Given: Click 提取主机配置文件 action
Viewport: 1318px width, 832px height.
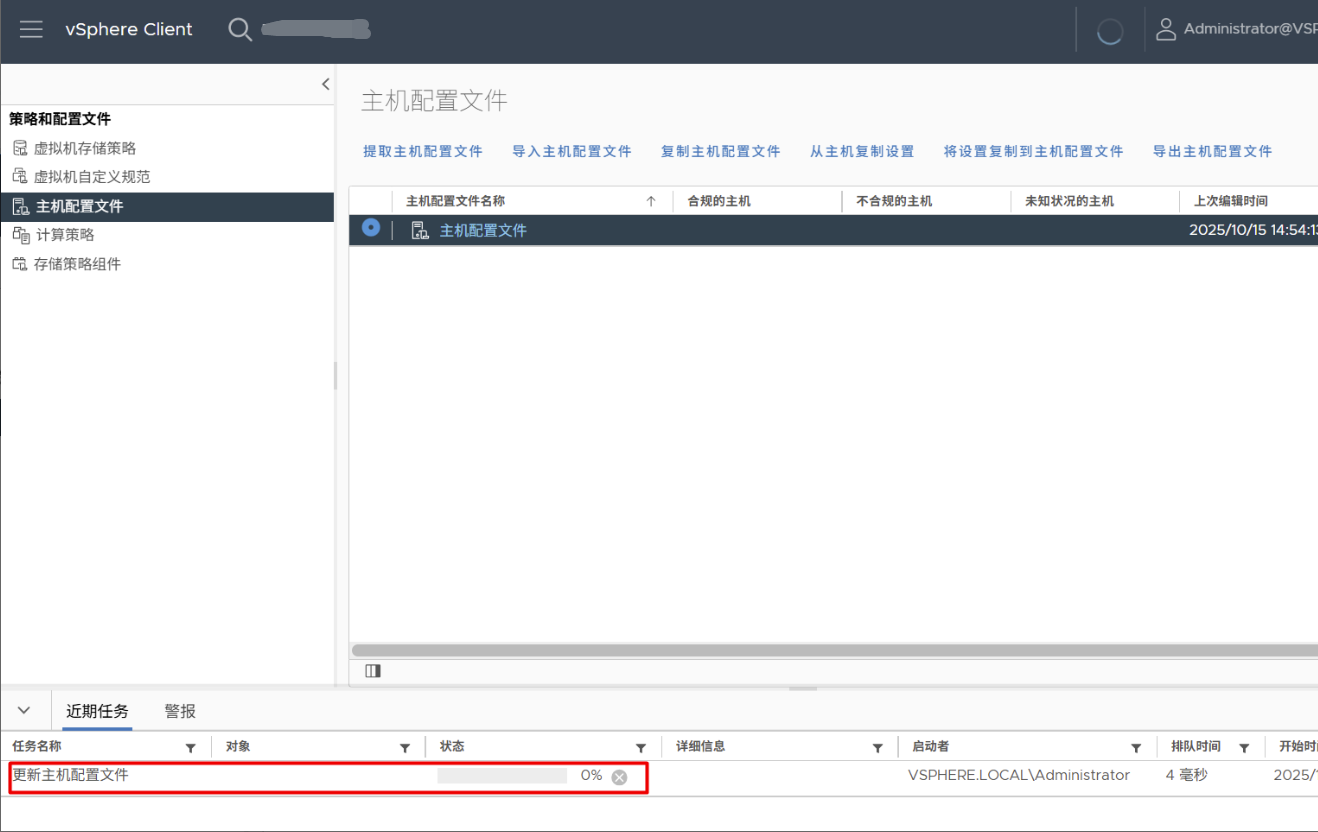Looking at the screenshot, I should [x=423, y=151].
